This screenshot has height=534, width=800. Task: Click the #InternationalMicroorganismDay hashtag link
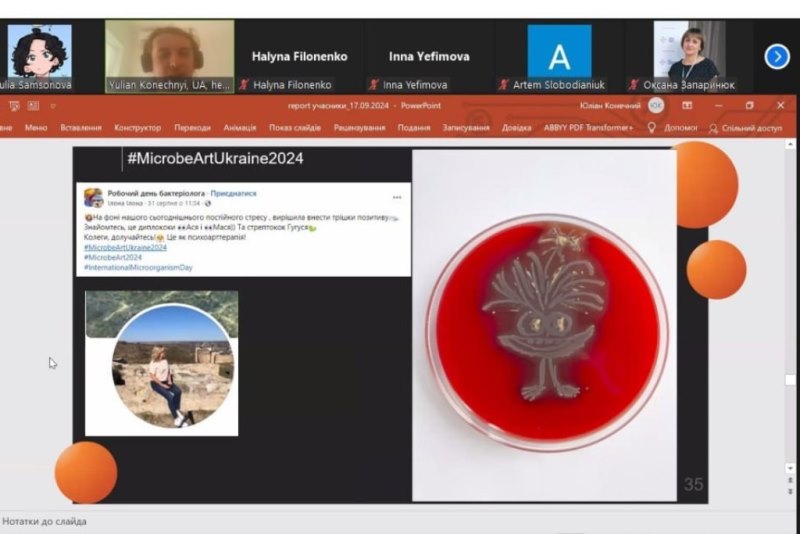(138, 267)
